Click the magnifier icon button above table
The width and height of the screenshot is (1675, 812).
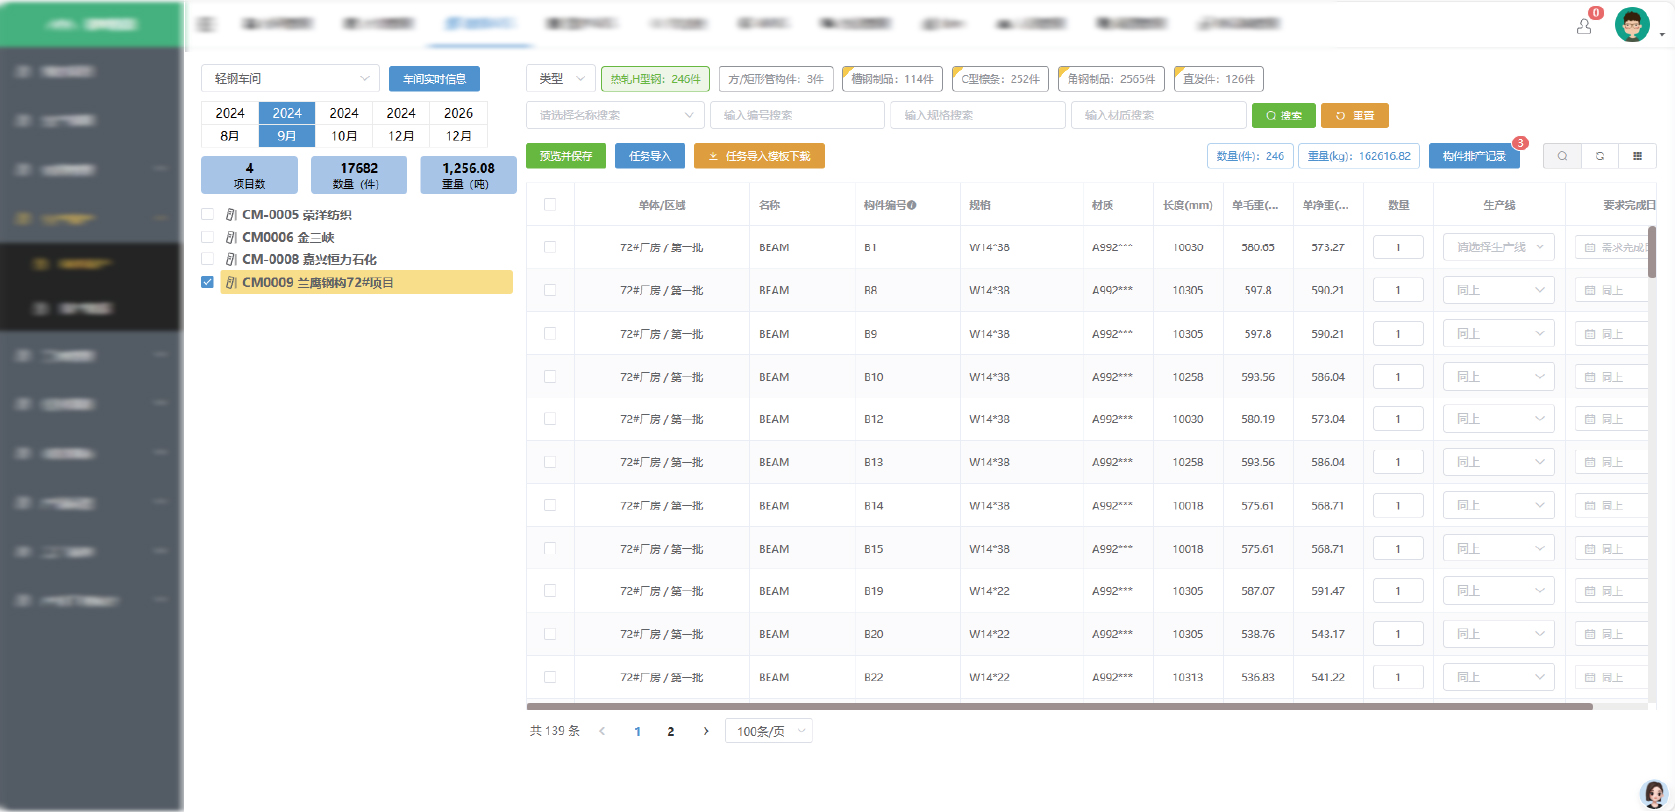[1562, 156]
